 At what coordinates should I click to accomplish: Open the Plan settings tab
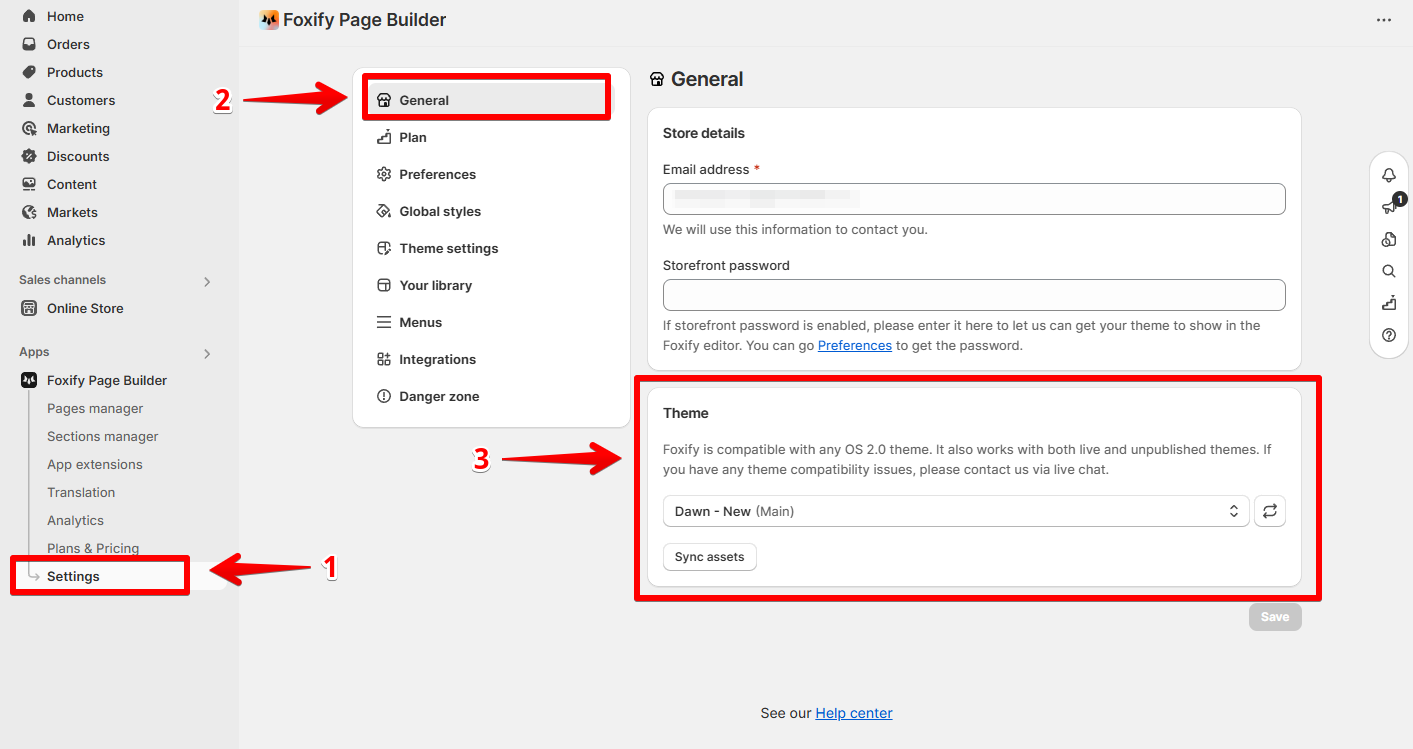491,137
